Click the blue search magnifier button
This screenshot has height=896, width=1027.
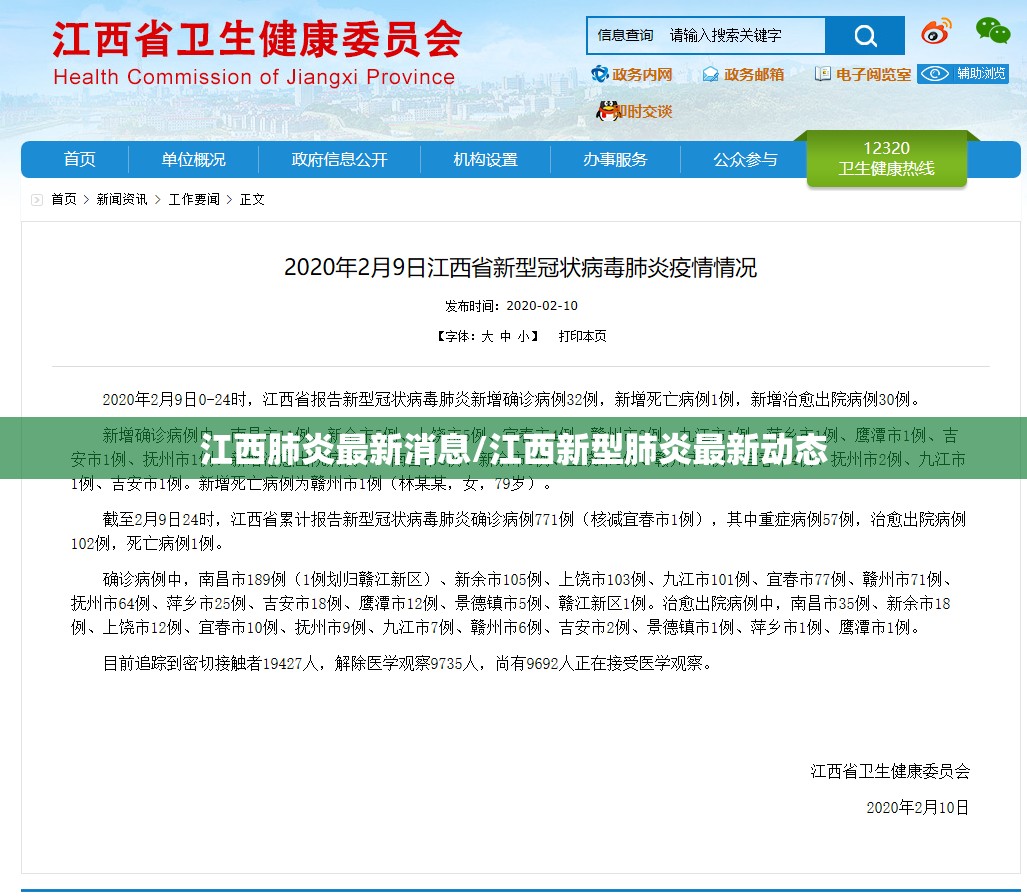tap(865, 35)
